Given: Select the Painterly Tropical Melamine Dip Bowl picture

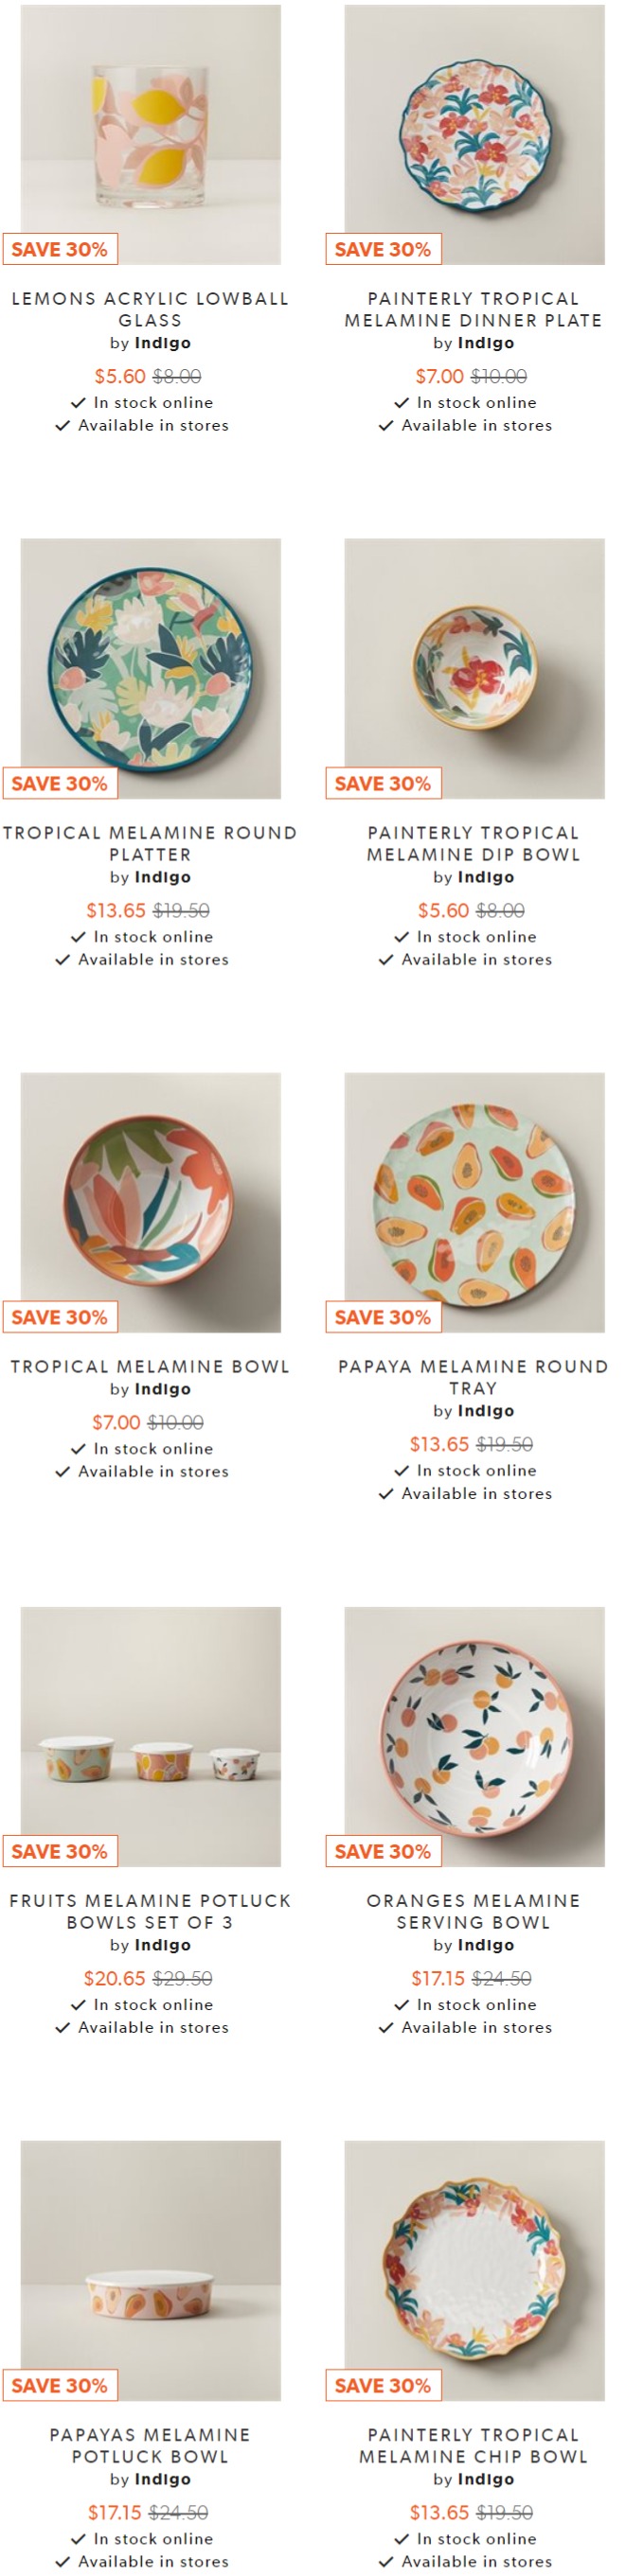Looking at the screenshot, I should 474,669.
